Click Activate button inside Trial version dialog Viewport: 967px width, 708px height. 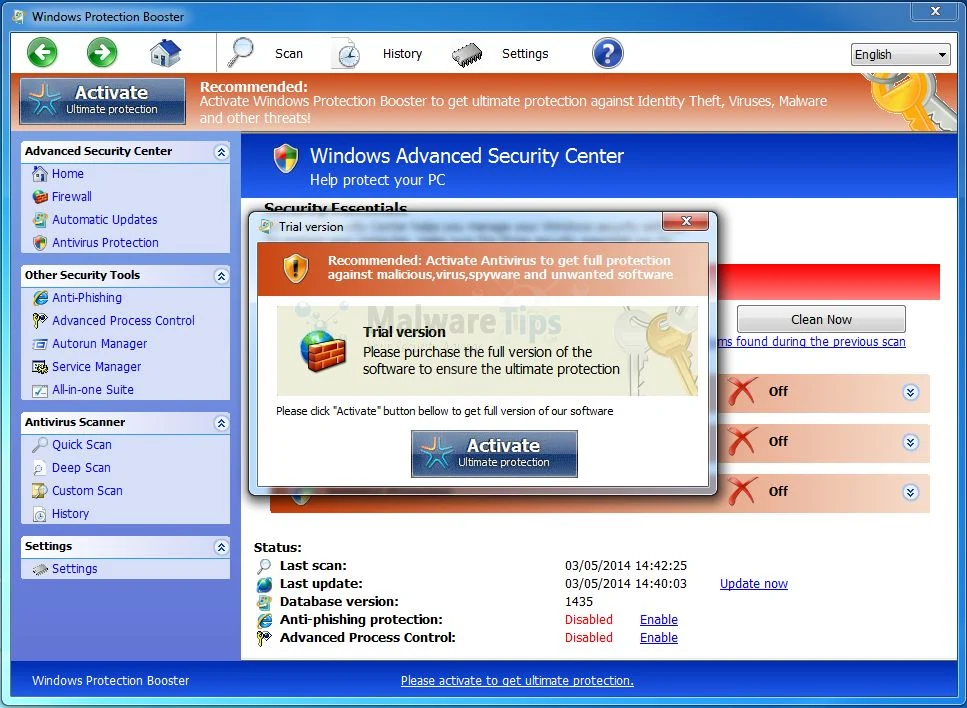tap(494, 454)
